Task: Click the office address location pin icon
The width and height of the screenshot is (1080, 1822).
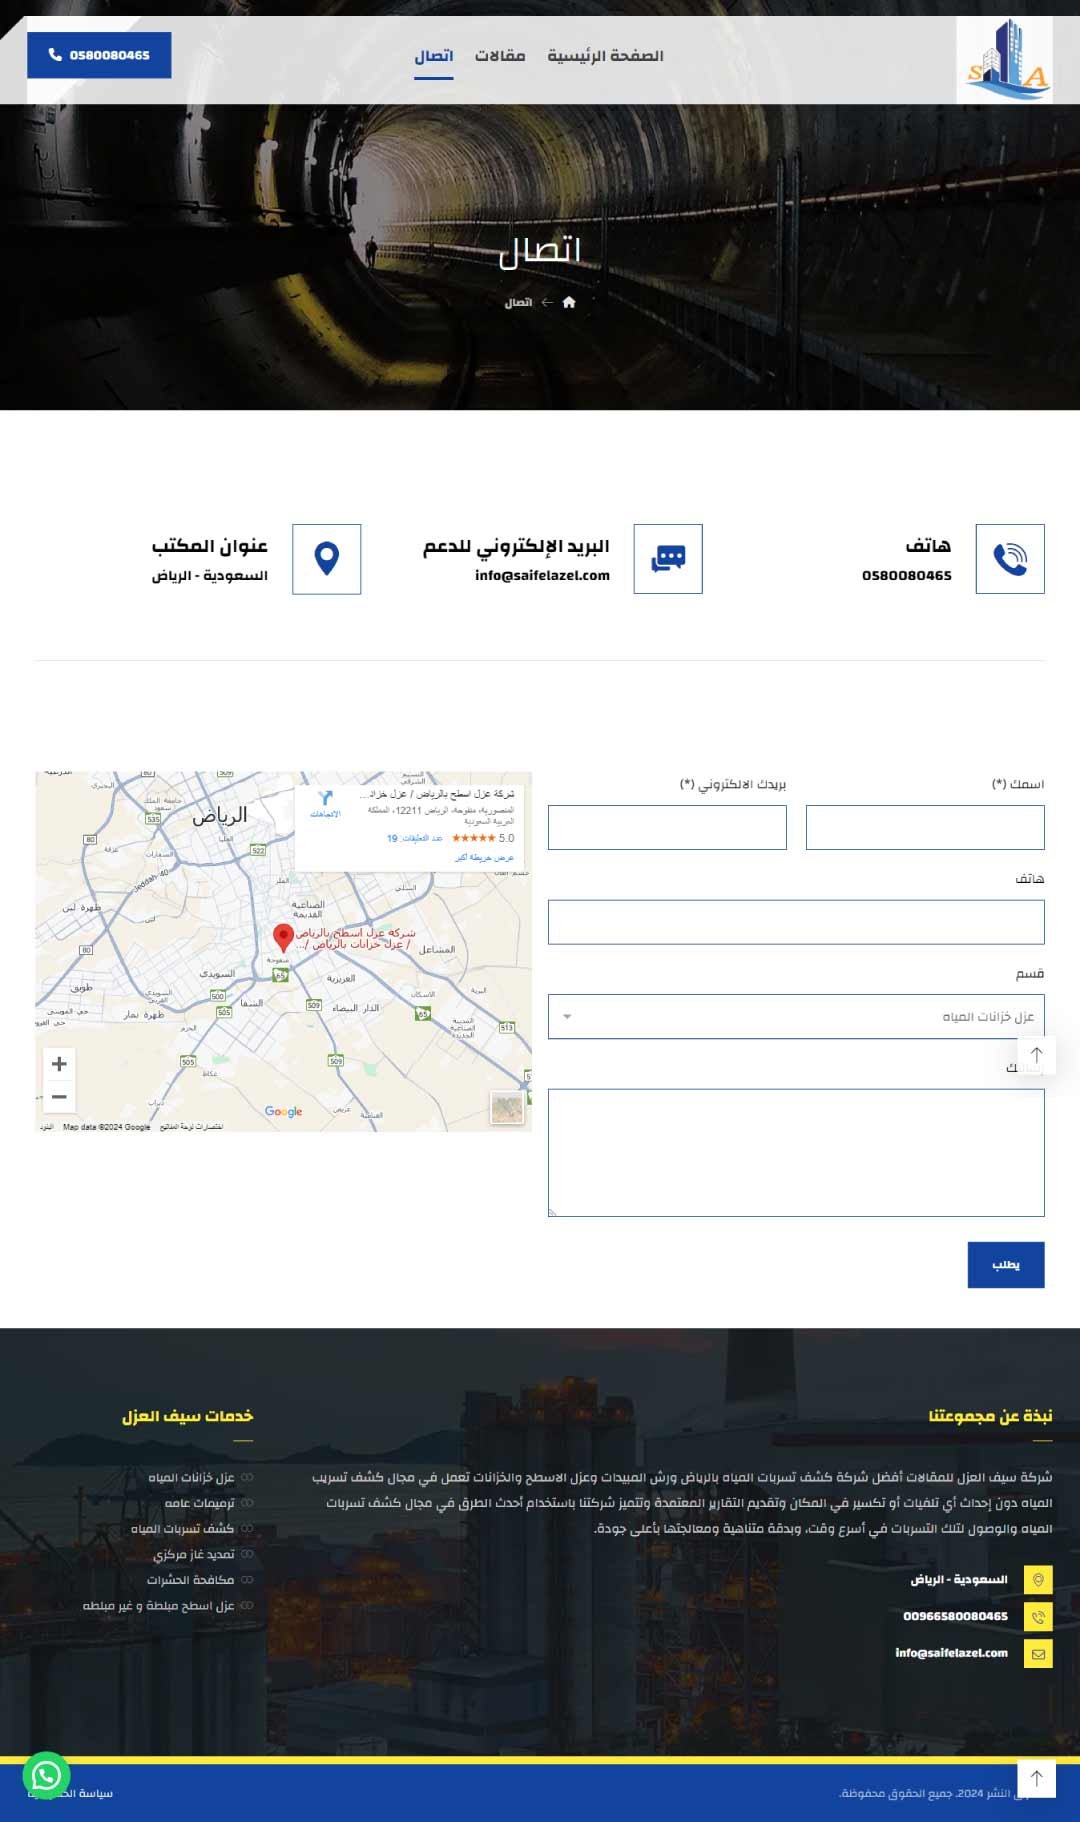Action: tap(326, 559)
